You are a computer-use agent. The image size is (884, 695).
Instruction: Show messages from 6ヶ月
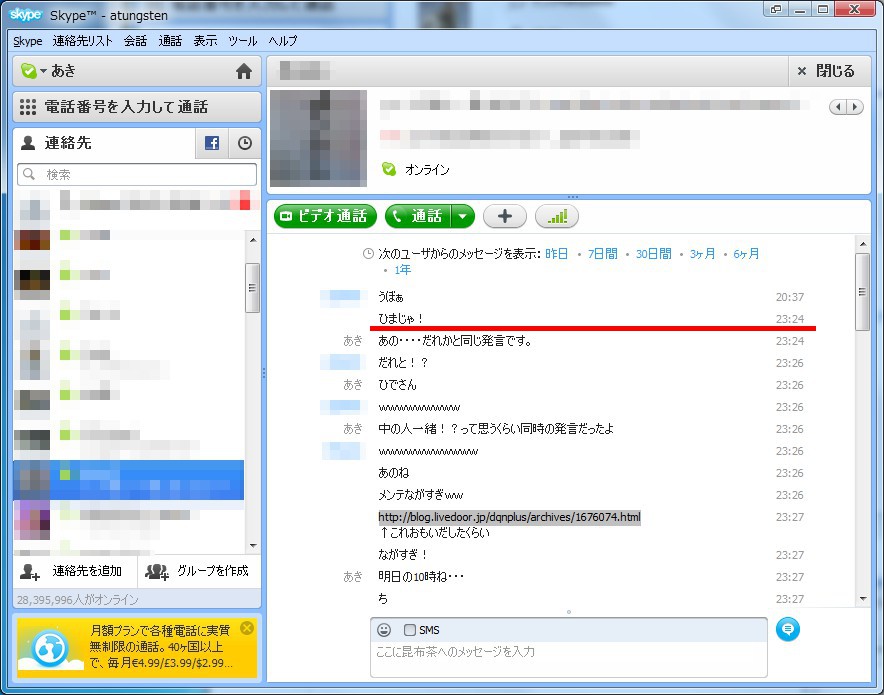[x=746, y=254]
